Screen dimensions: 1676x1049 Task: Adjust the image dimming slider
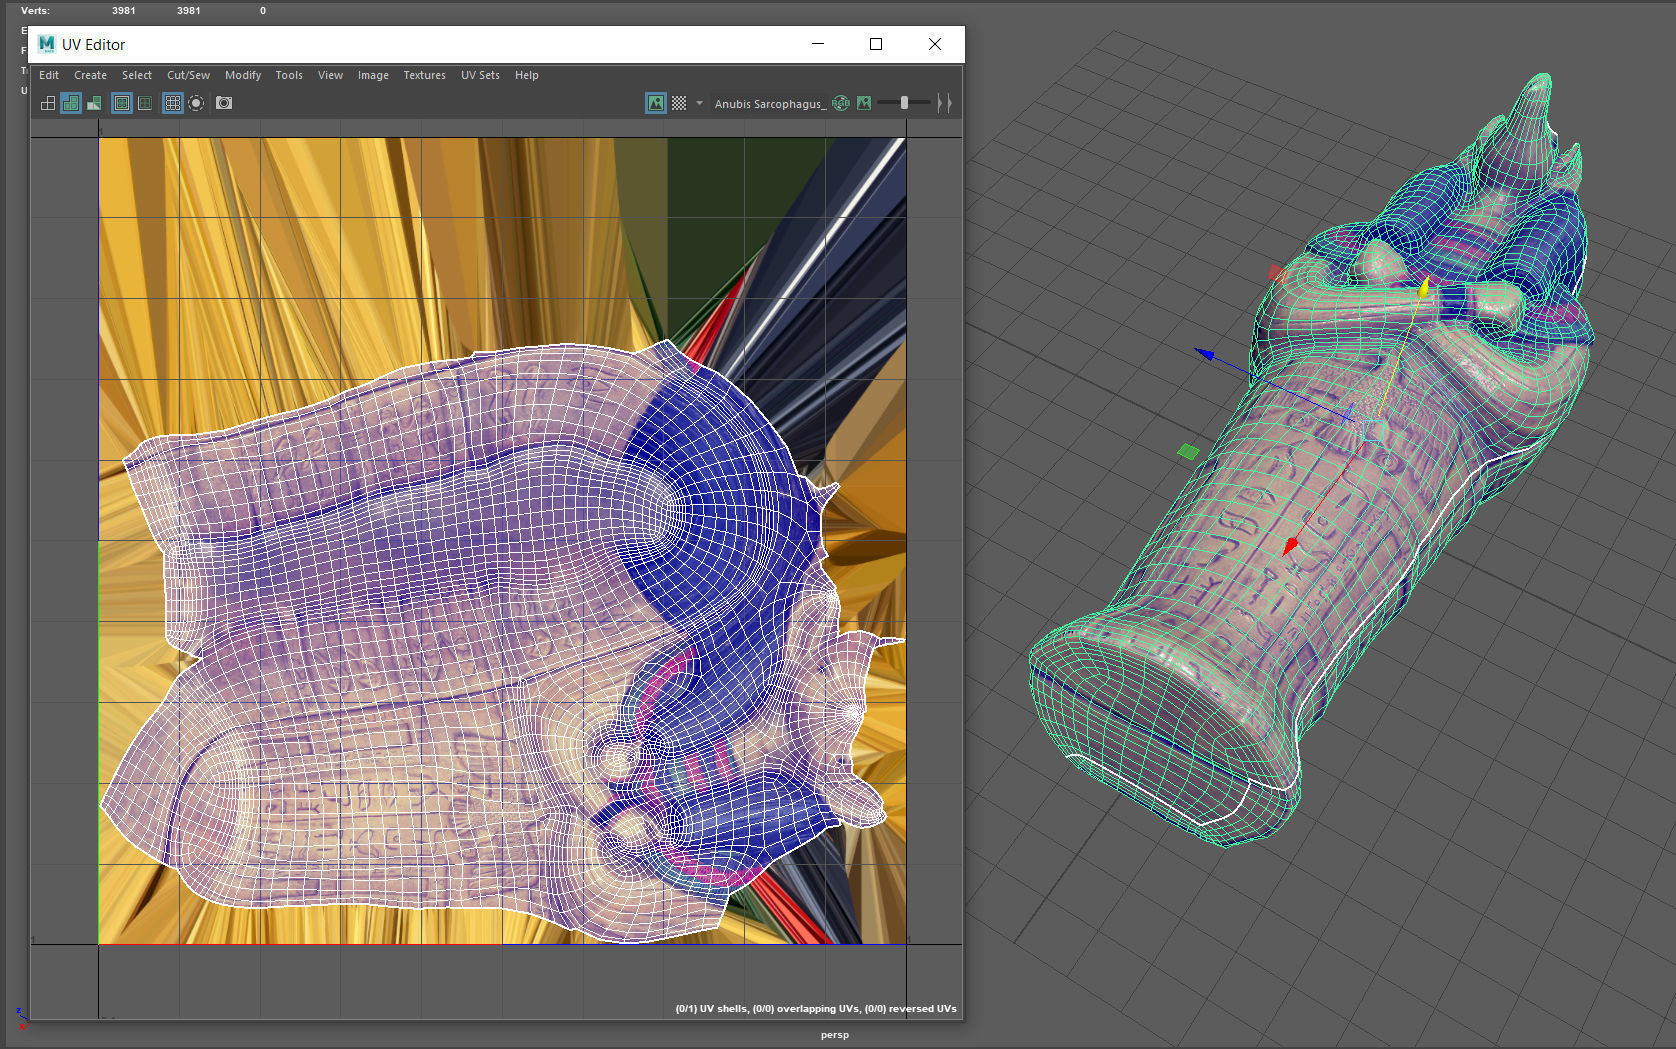click(x=904, y=103)
